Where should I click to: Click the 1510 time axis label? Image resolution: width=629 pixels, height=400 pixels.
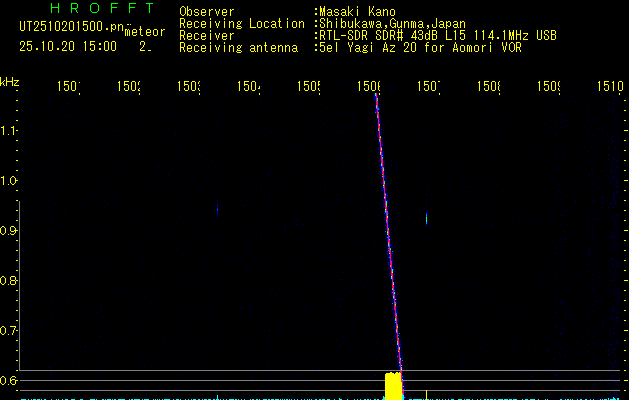point(609,87)
